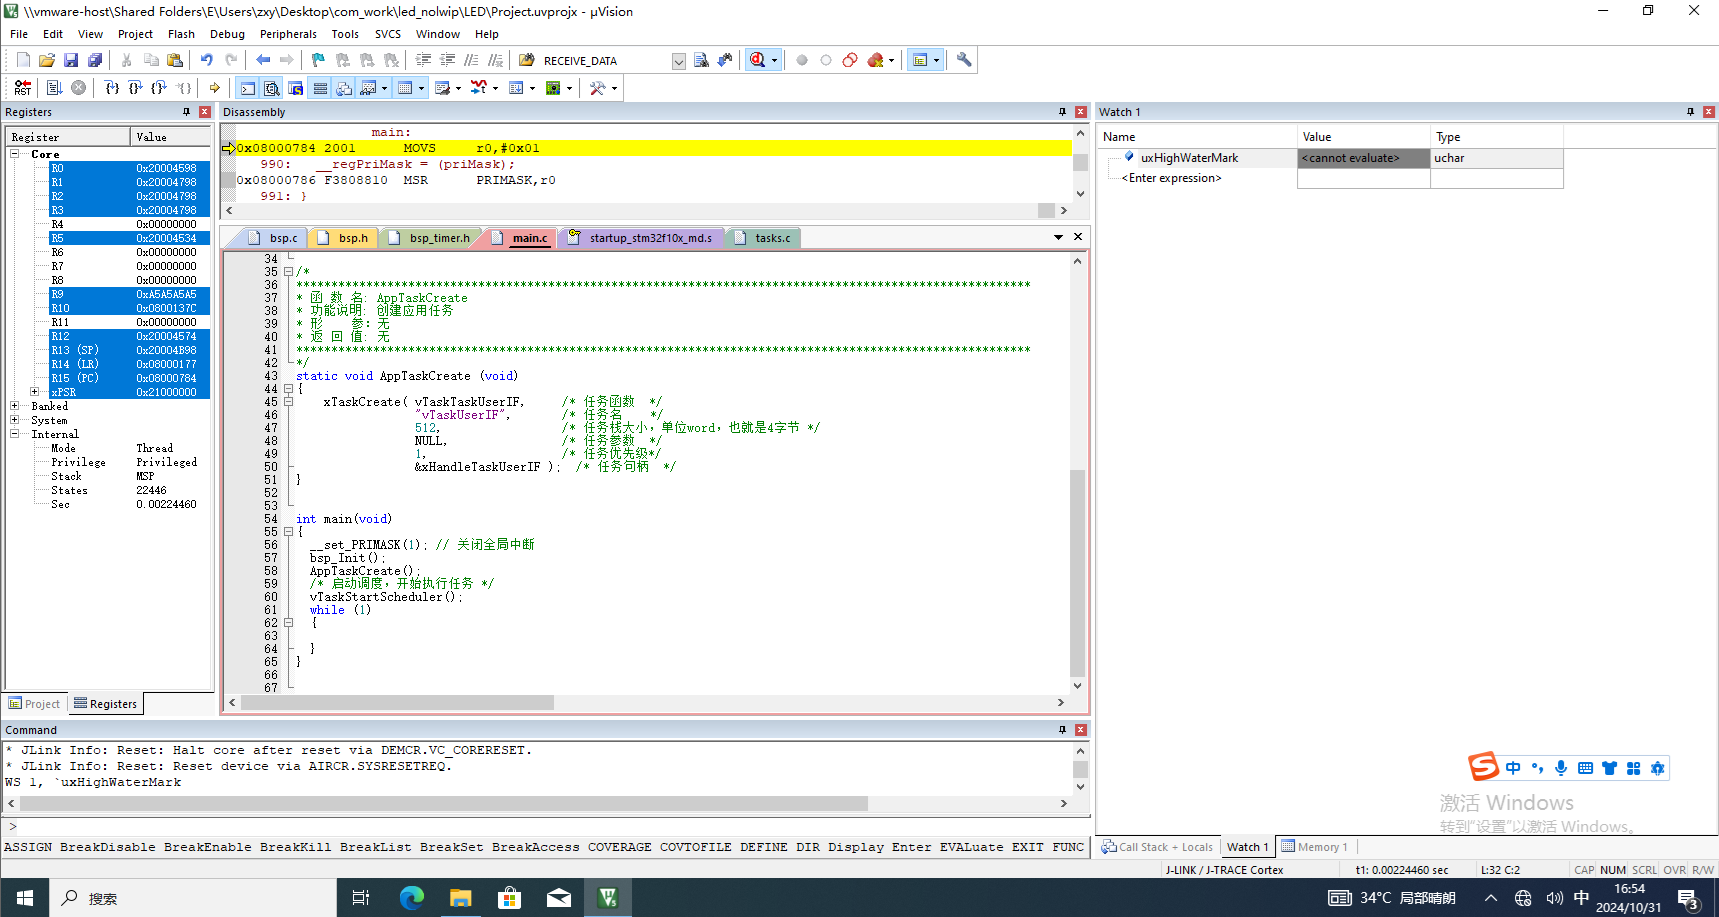Click the Paste toolbar icon
The width and height of the screenshot is (1719, 917).
(x=175, y=60)
